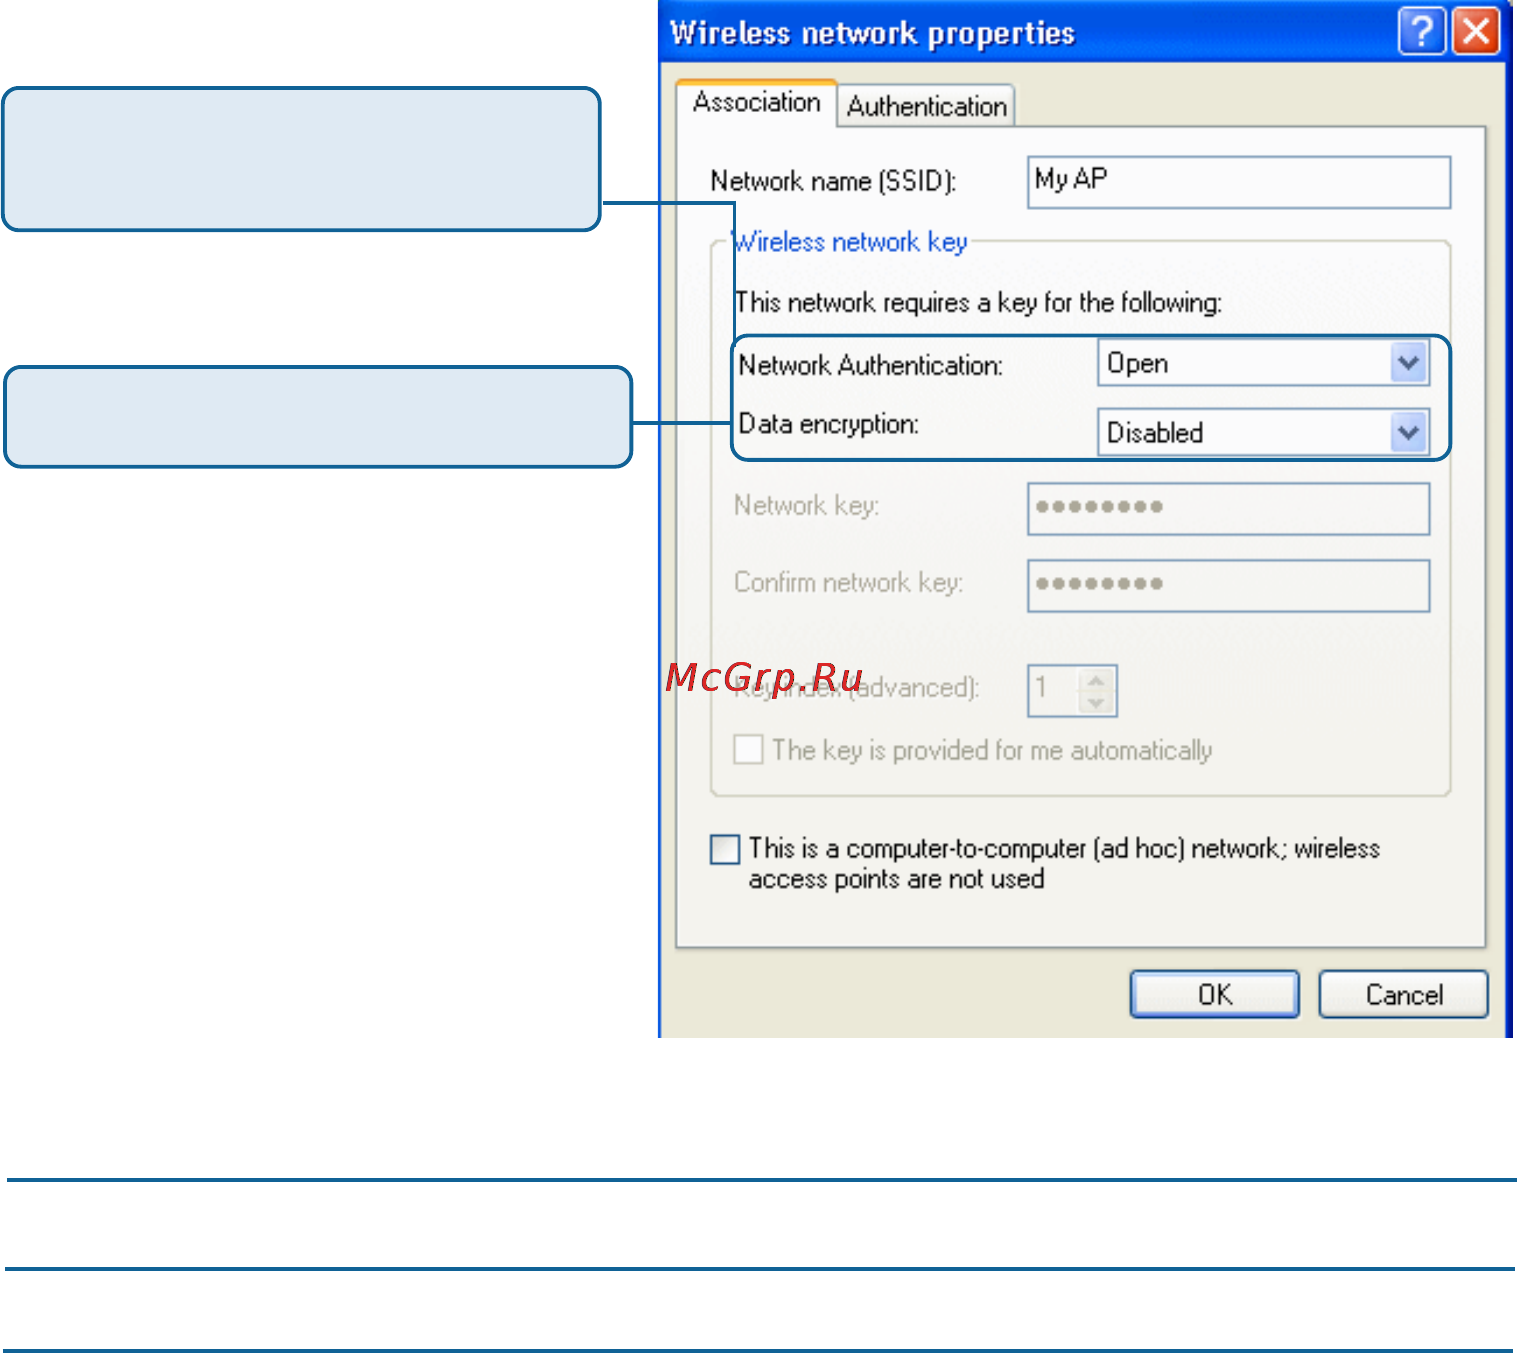Toggle key provided automatically checkbox

pyautogui.click(x=748, y=749)
